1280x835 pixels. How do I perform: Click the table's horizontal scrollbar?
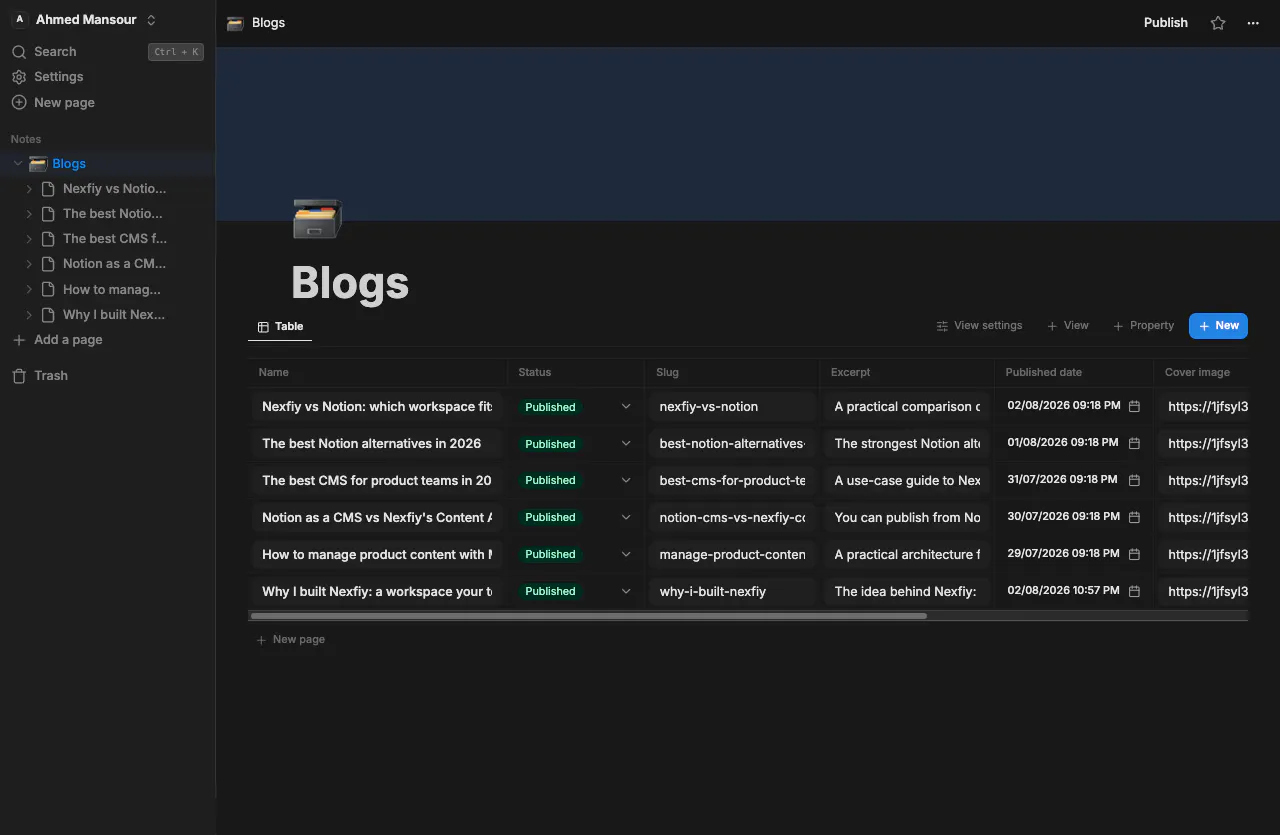pyautogui.click(x=588, y=616)
